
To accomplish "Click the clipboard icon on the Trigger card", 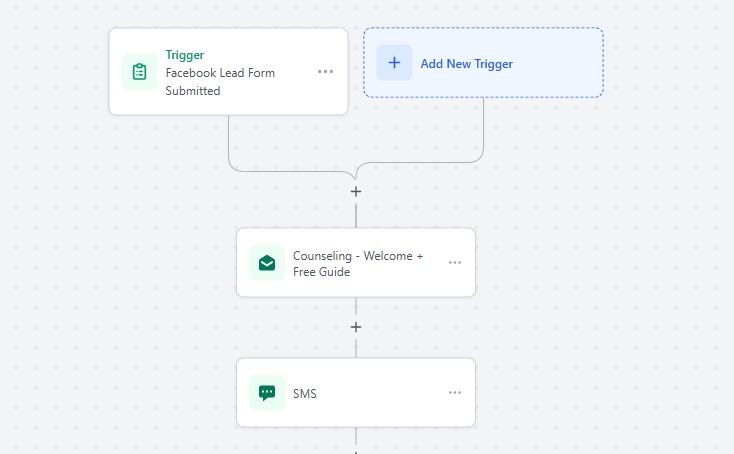I will (139, 72).
